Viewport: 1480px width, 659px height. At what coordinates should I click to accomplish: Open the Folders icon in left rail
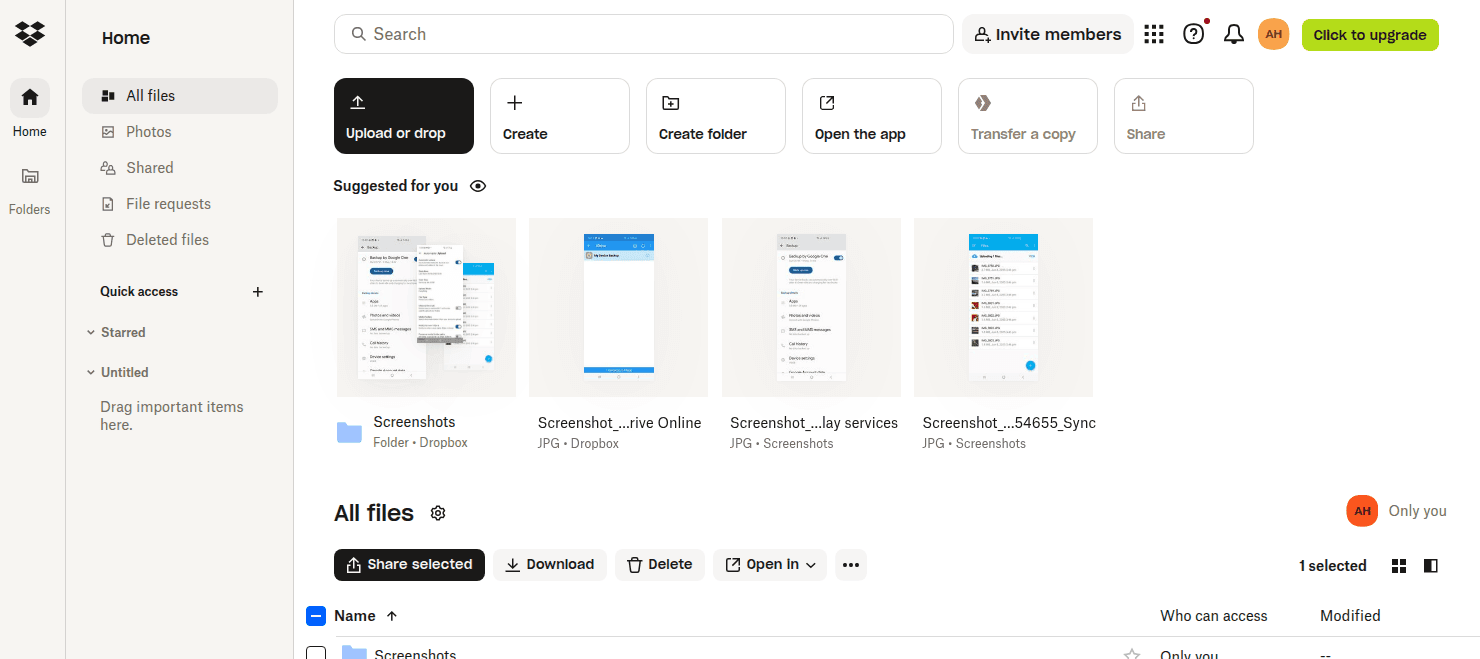tap(30, 176)
